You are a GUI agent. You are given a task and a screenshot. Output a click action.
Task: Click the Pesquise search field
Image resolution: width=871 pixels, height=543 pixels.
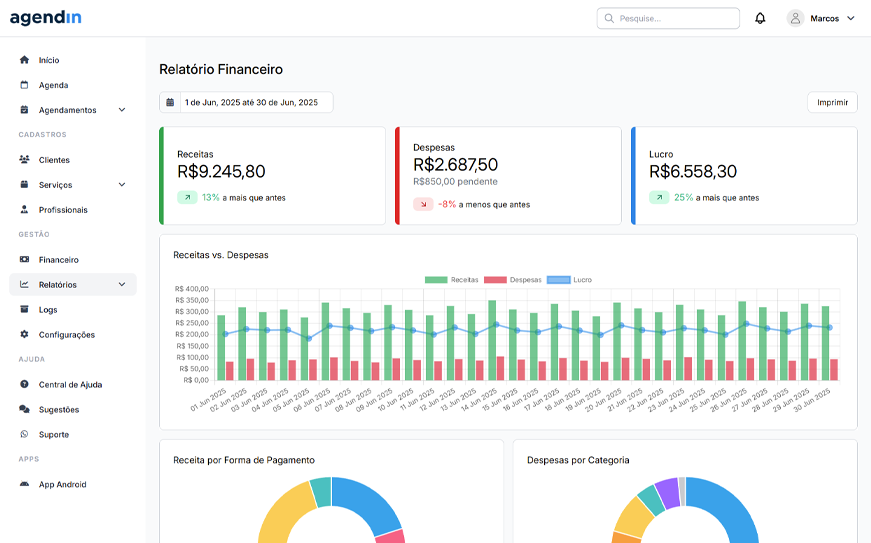[x=668, y=18]
